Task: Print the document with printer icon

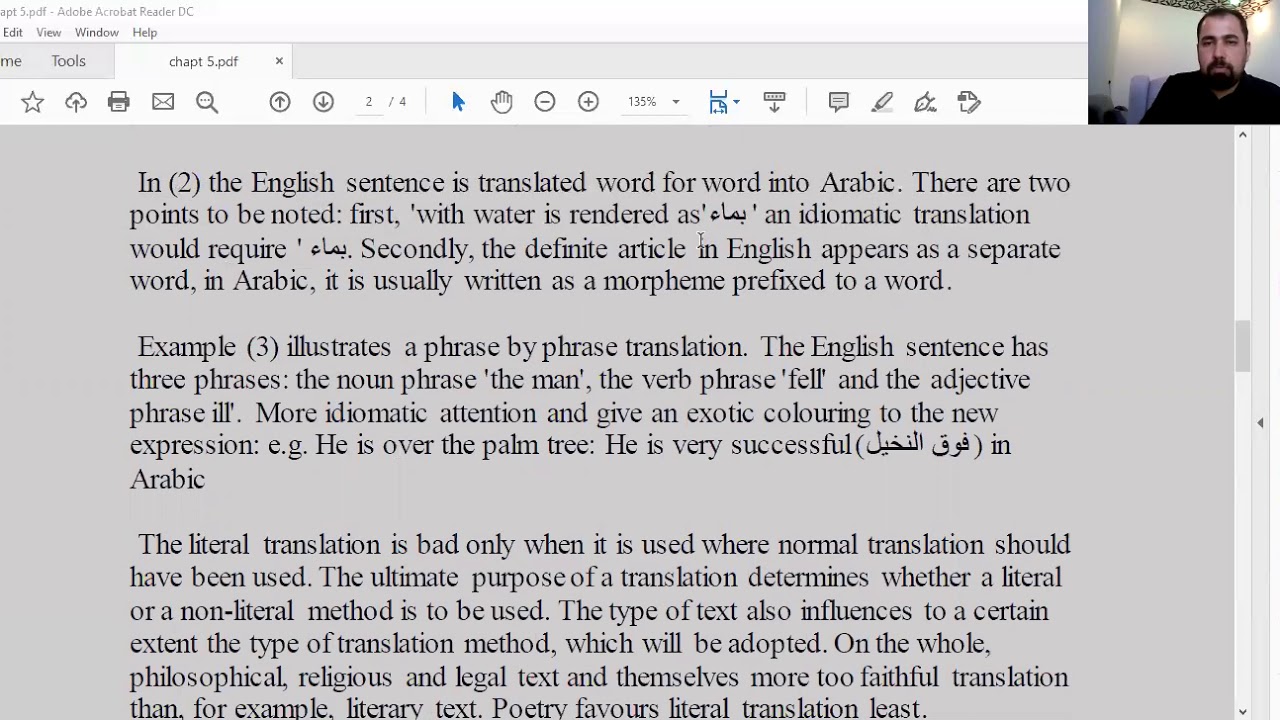Action: click(119, 102)
